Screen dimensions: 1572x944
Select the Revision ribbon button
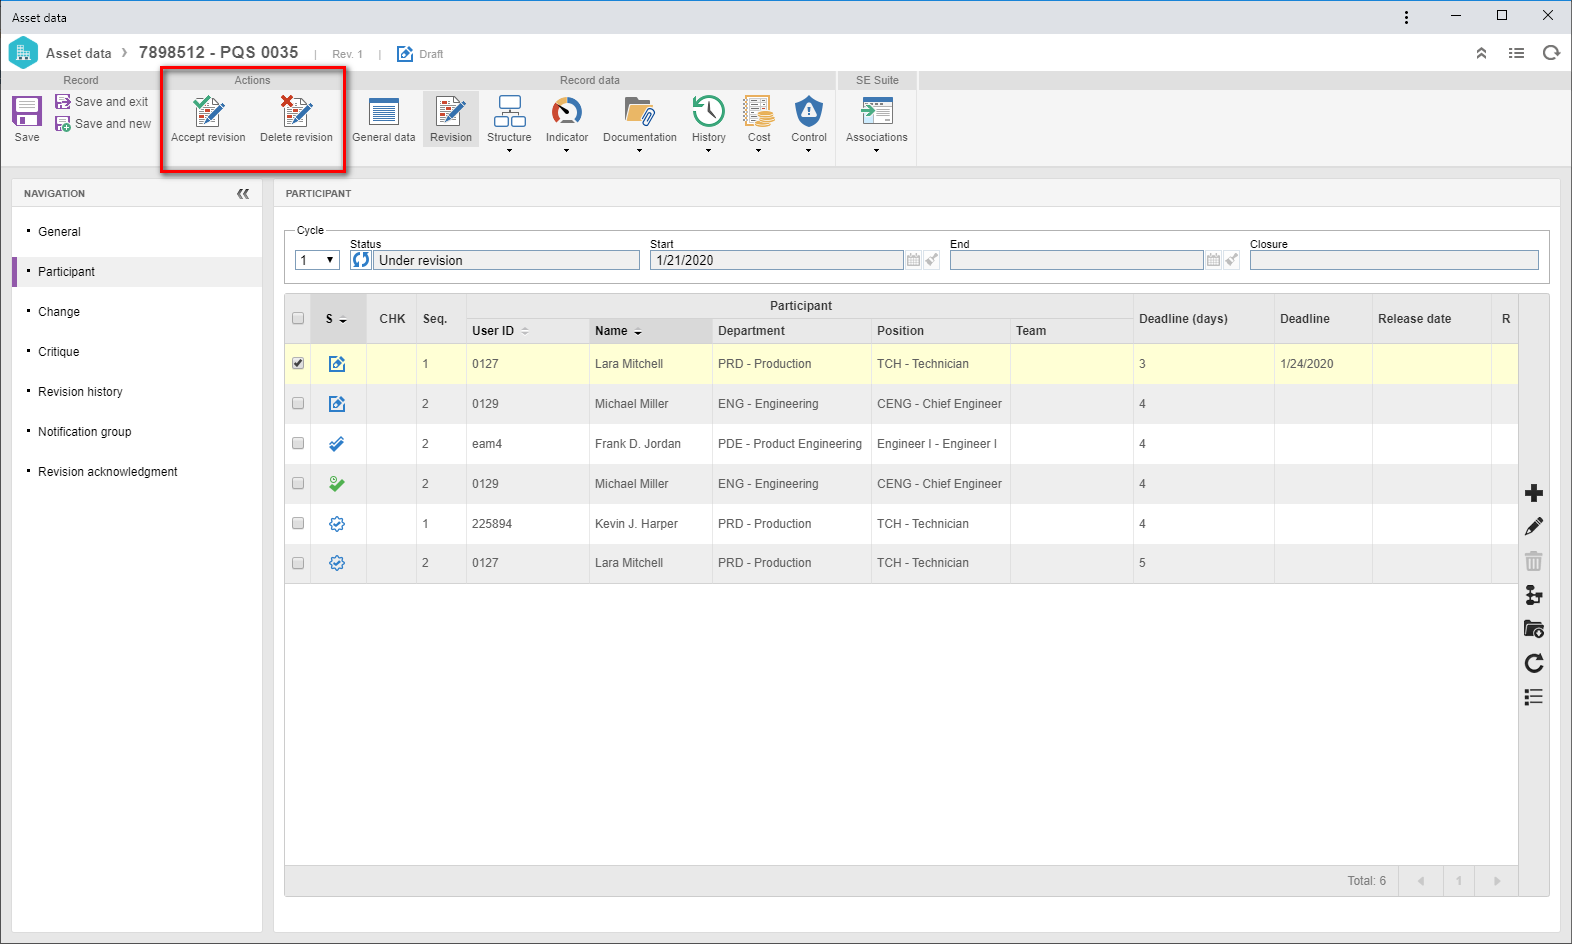click(451, 119)
